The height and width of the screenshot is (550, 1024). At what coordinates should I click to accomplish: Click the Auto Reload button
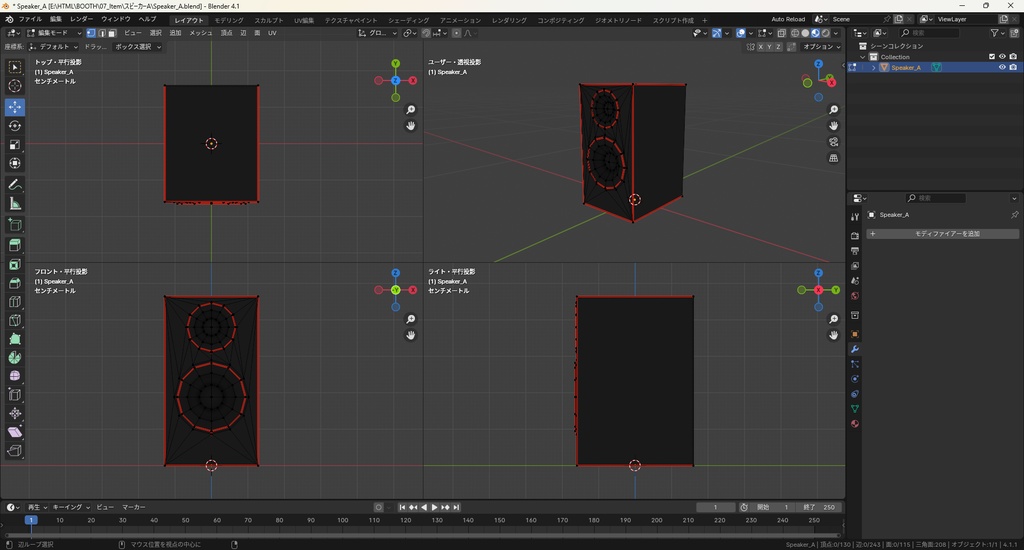click(788, 19)
